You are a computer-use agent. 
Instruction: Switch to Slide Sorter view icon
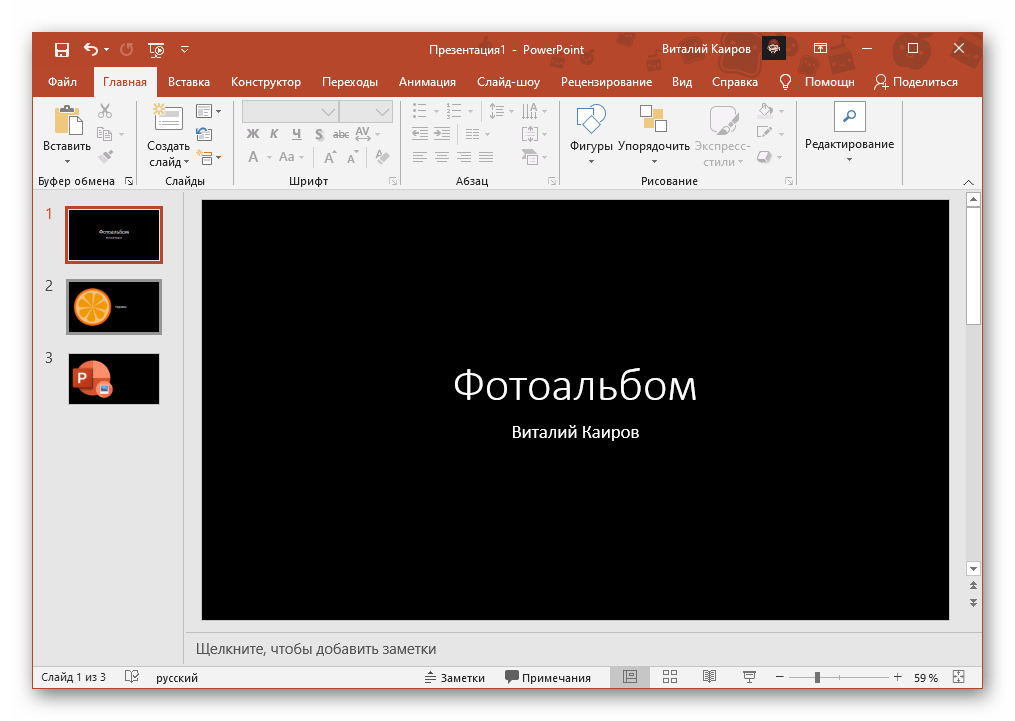click(x=670, y=677)
